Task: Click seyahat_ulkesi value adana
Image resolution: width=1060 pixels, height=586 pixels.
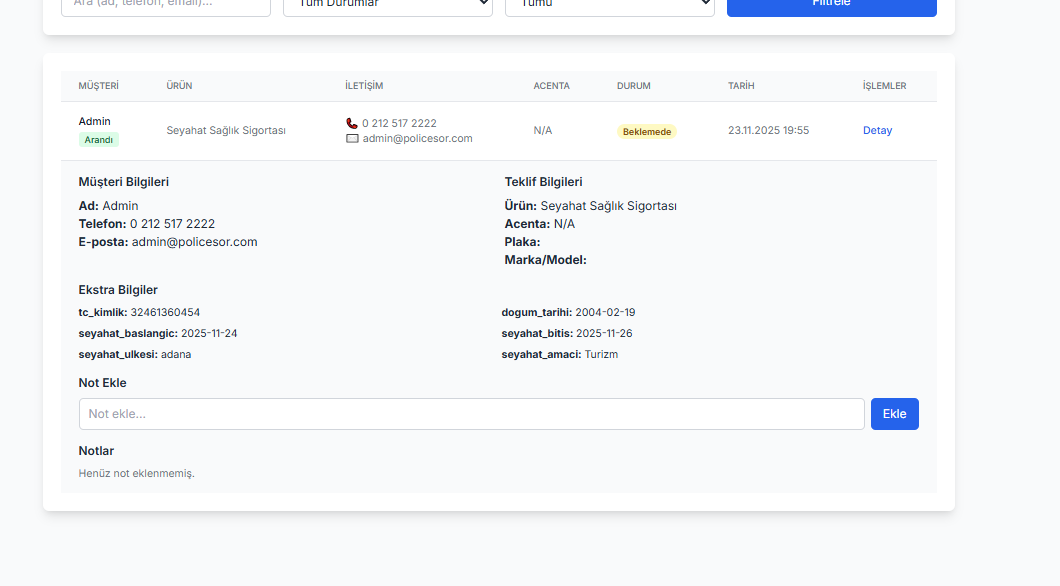Action: coord(176,354)
